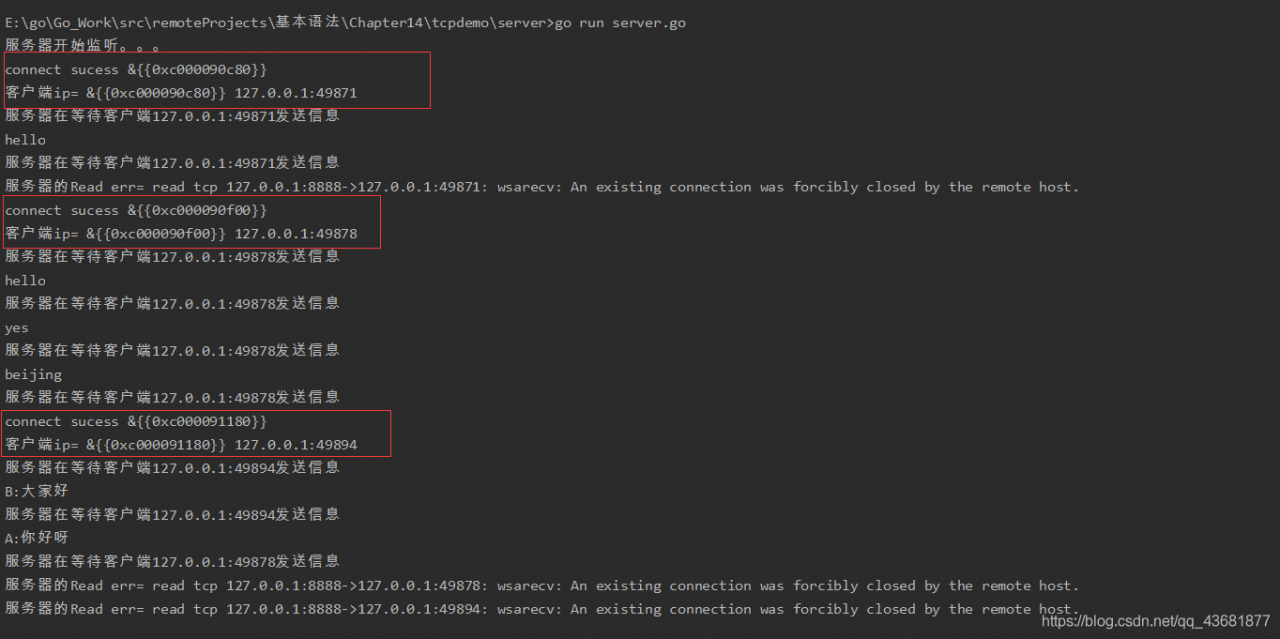Screen dimensions: 1280x639
Task: Click the '客户端ip=' line ending in 49894
Action: click(x=181, y=445)
